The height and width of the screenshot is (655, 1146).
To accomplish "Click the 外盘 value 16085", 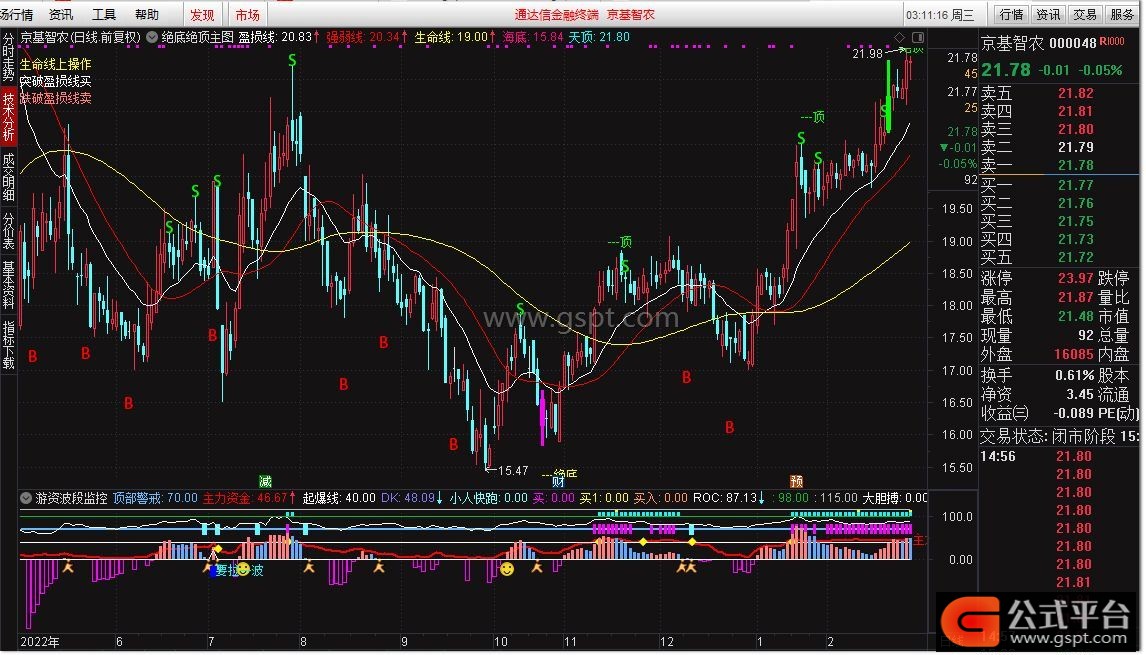I will [1074, 355].
